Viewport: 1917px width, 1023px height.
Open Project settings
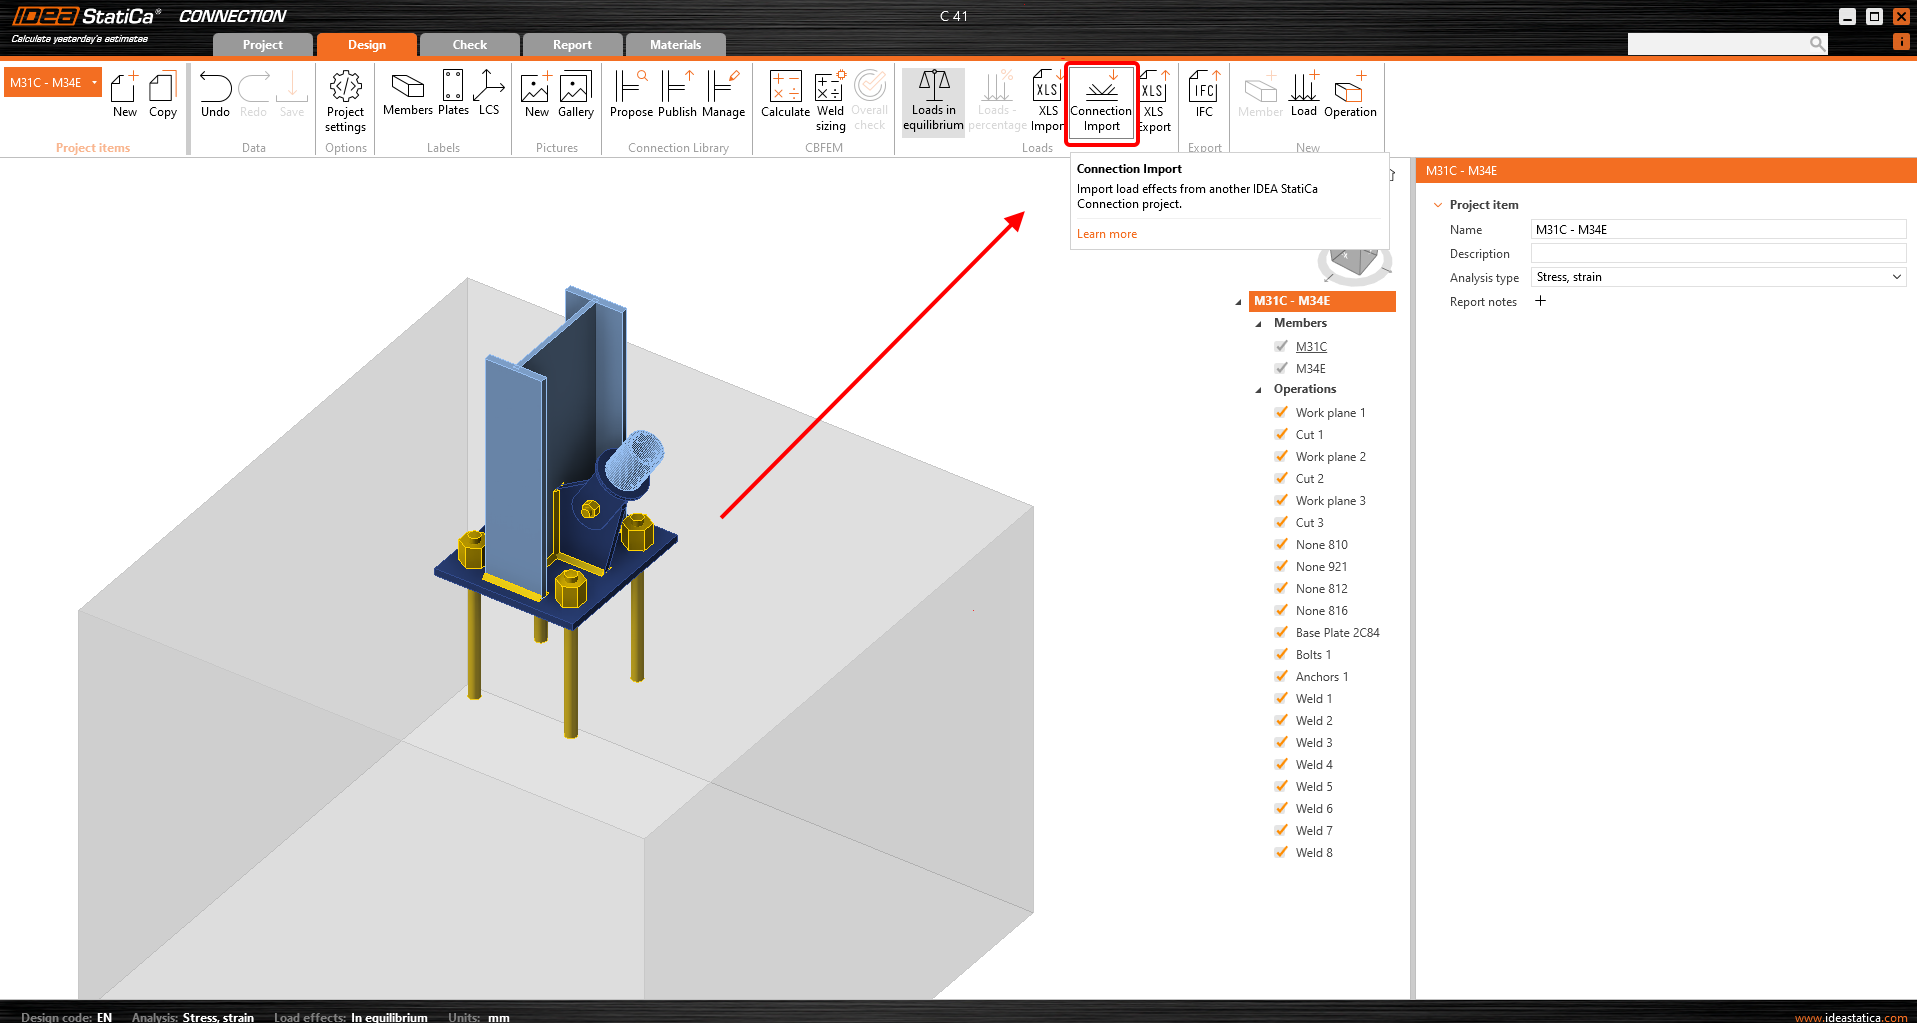[345, 101]
